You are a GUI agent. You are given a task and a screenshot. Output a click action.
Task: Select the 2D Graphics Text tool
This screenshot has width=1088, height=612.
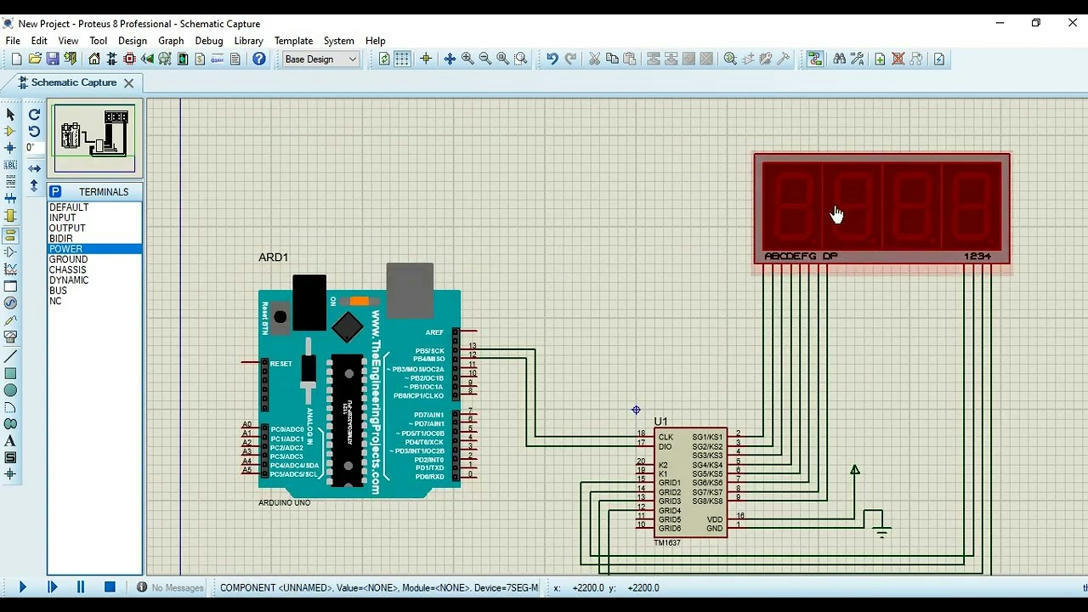click(10, 441)
